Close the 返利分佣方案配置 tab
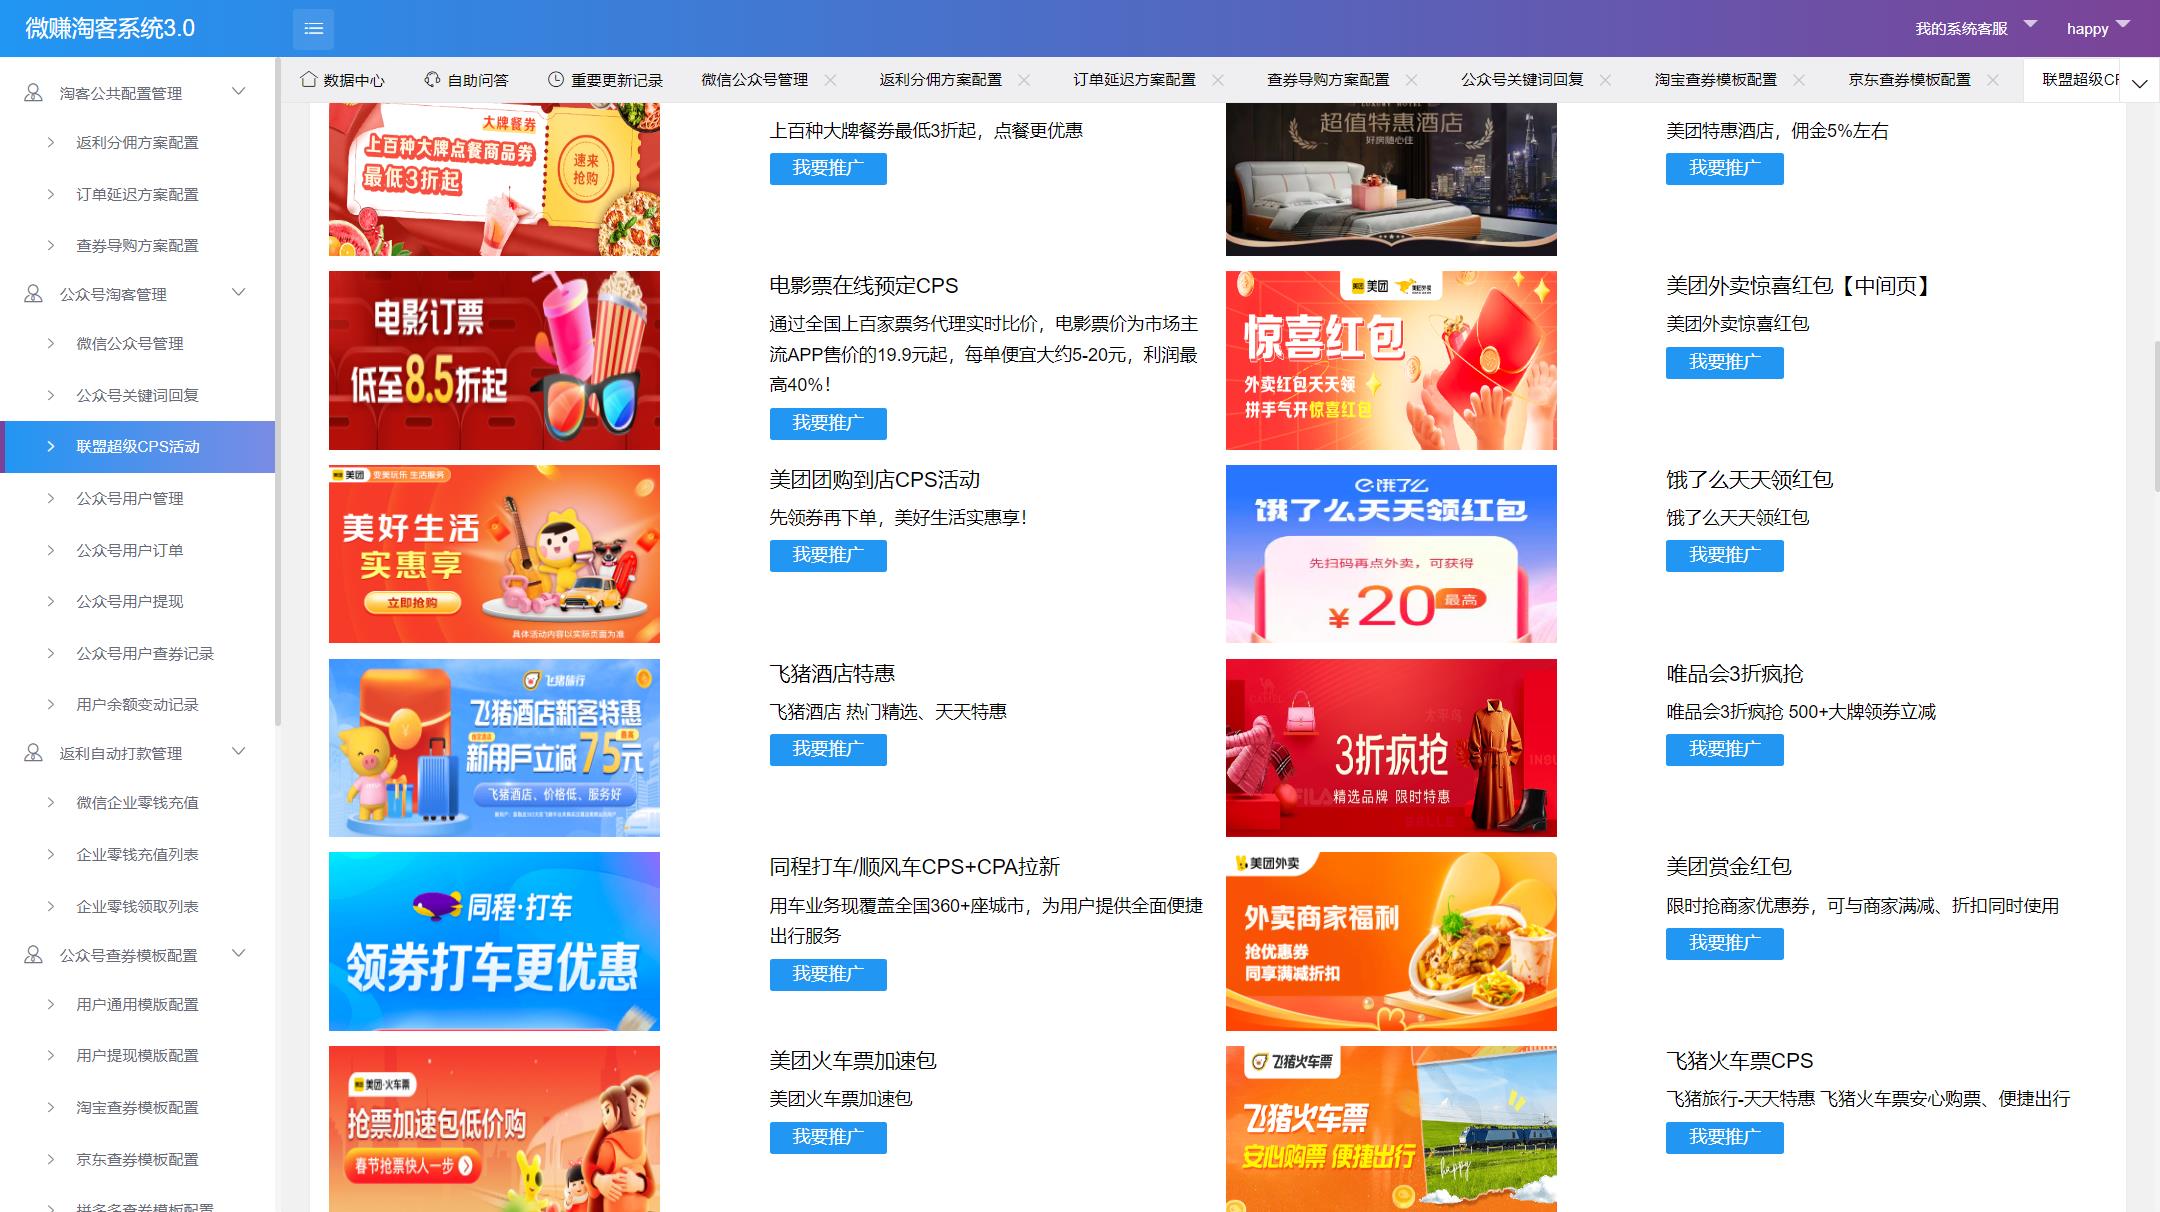Viewport: 2160px width, 1212px height. [1024, 80]
